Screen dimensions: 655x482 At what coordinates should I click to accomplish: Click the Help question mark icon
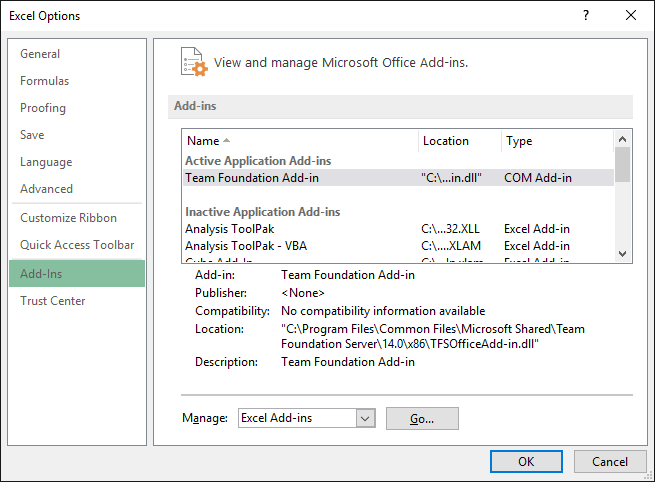pos(586,15)
